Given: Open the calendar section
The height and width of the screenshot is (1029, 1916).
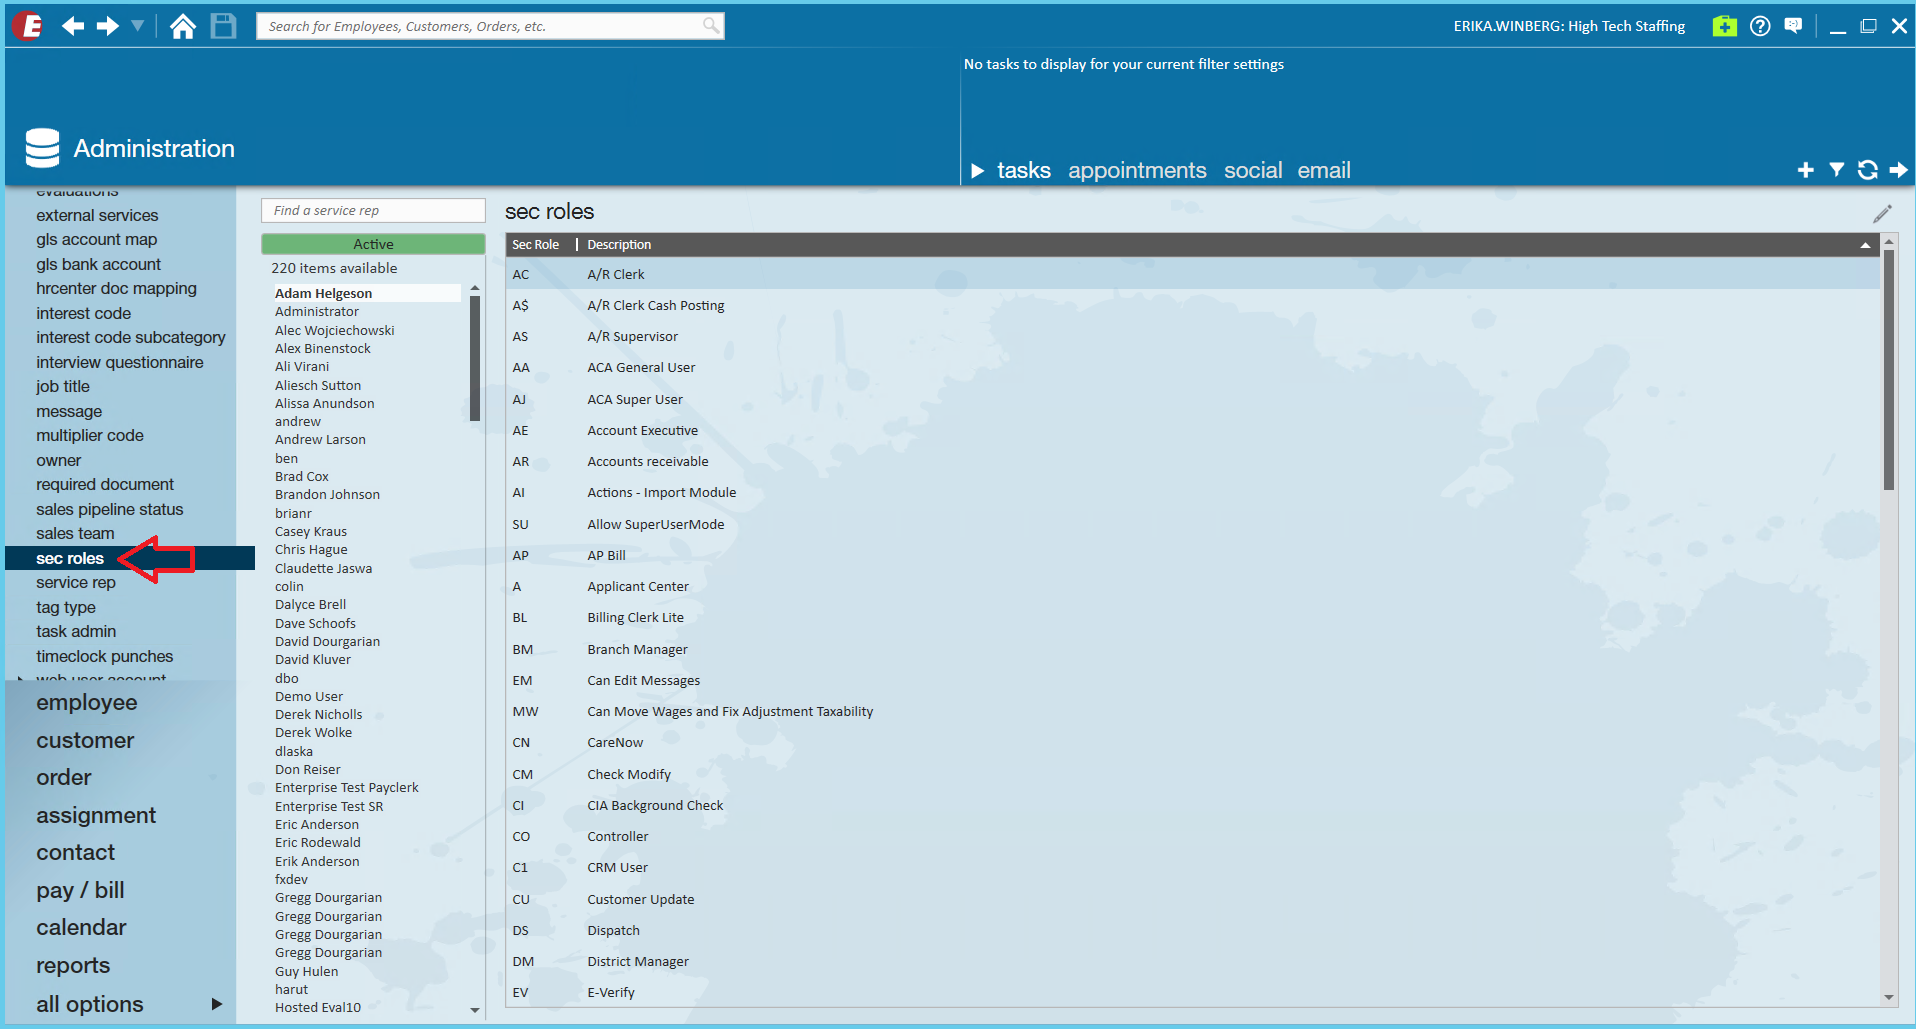Looking at the screenshot, I should coord(82,928).
